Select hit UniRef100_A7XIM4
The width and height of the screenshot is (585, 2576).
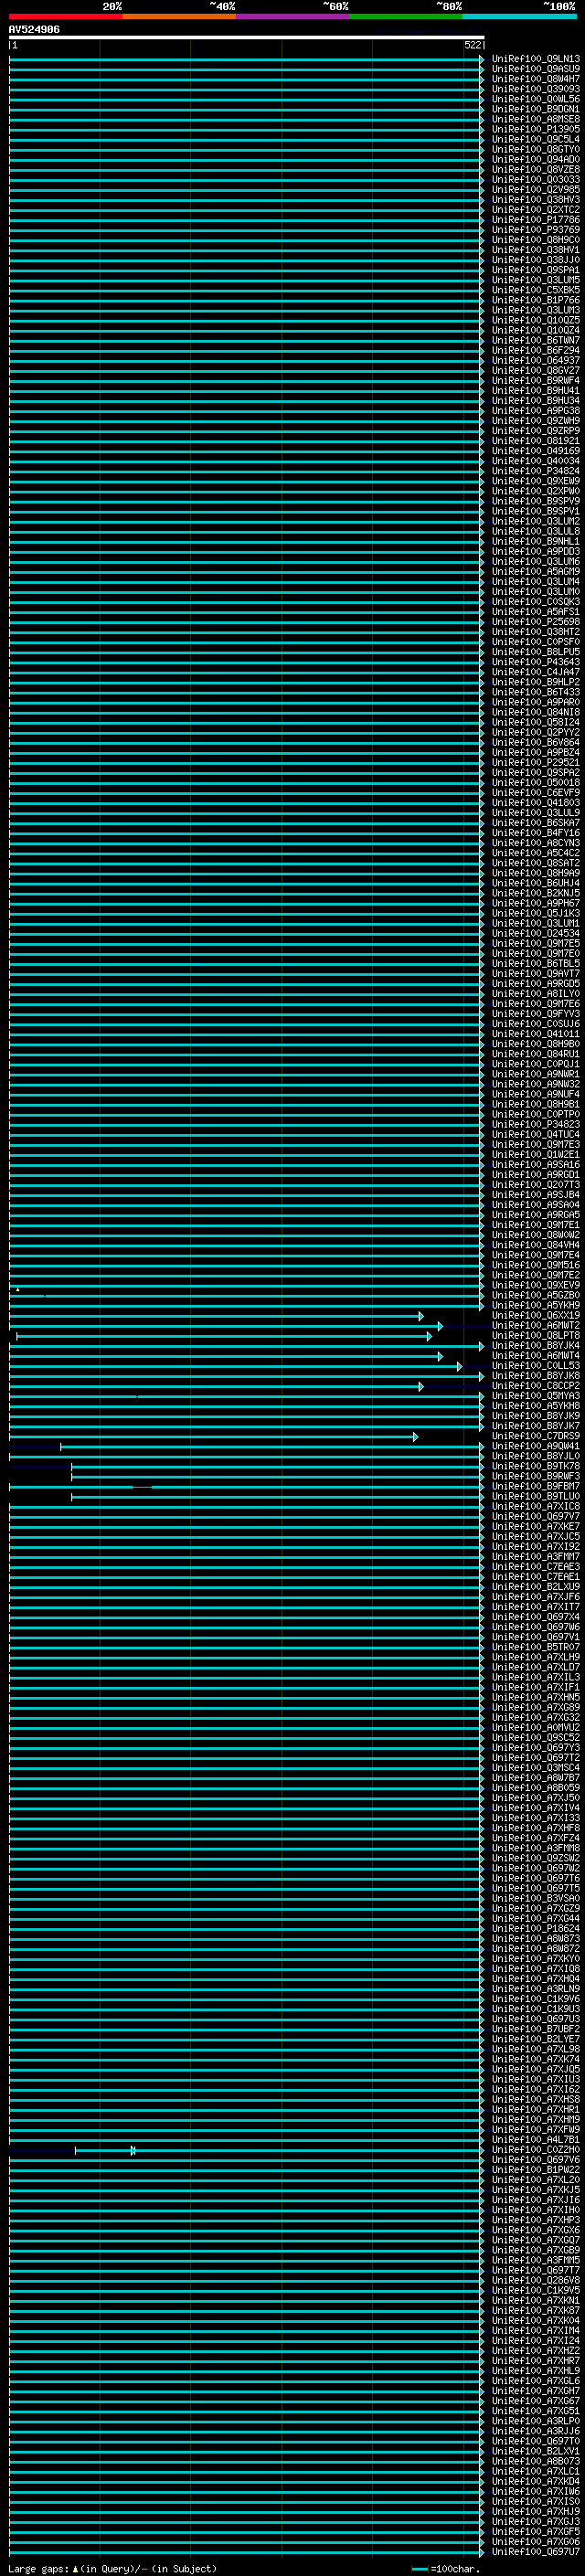(x=536, y=2331)
